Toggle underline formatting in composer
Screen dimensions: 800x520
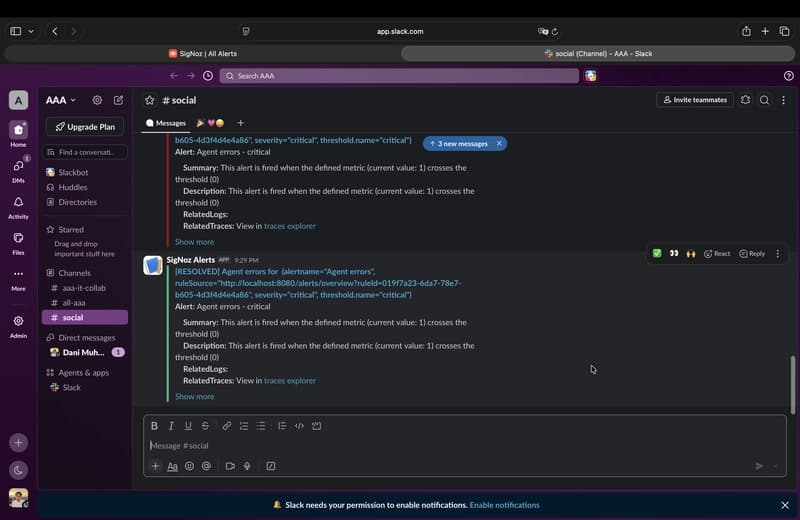[188, 426]
